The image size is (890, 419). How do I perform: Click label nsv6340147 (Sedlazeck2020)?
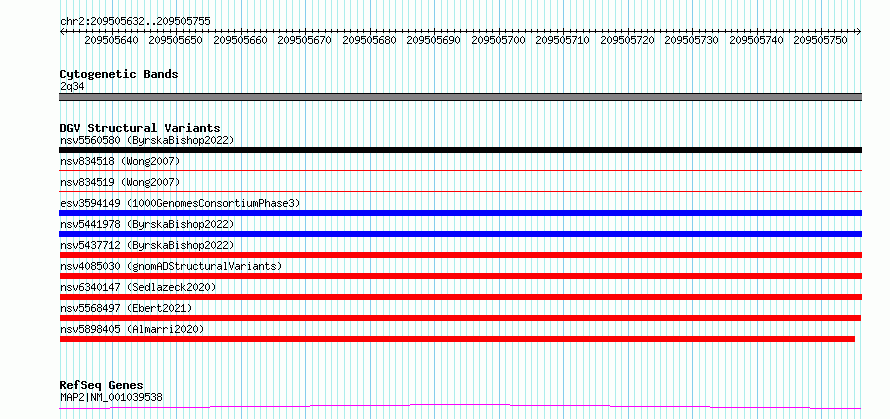click(138, 287)
